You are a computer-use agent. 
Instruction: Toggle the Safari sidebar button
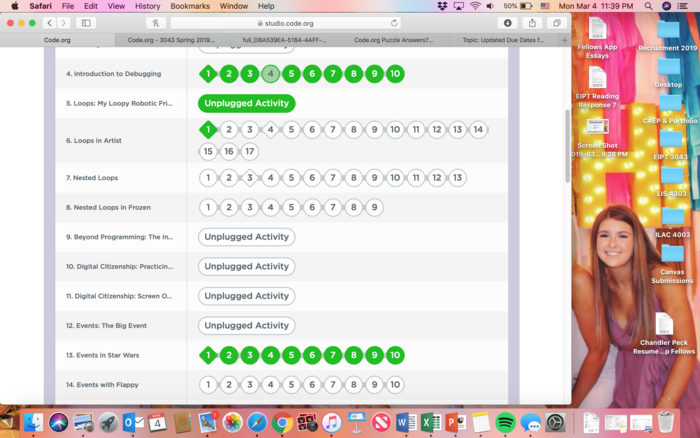(x=86, y=22)
